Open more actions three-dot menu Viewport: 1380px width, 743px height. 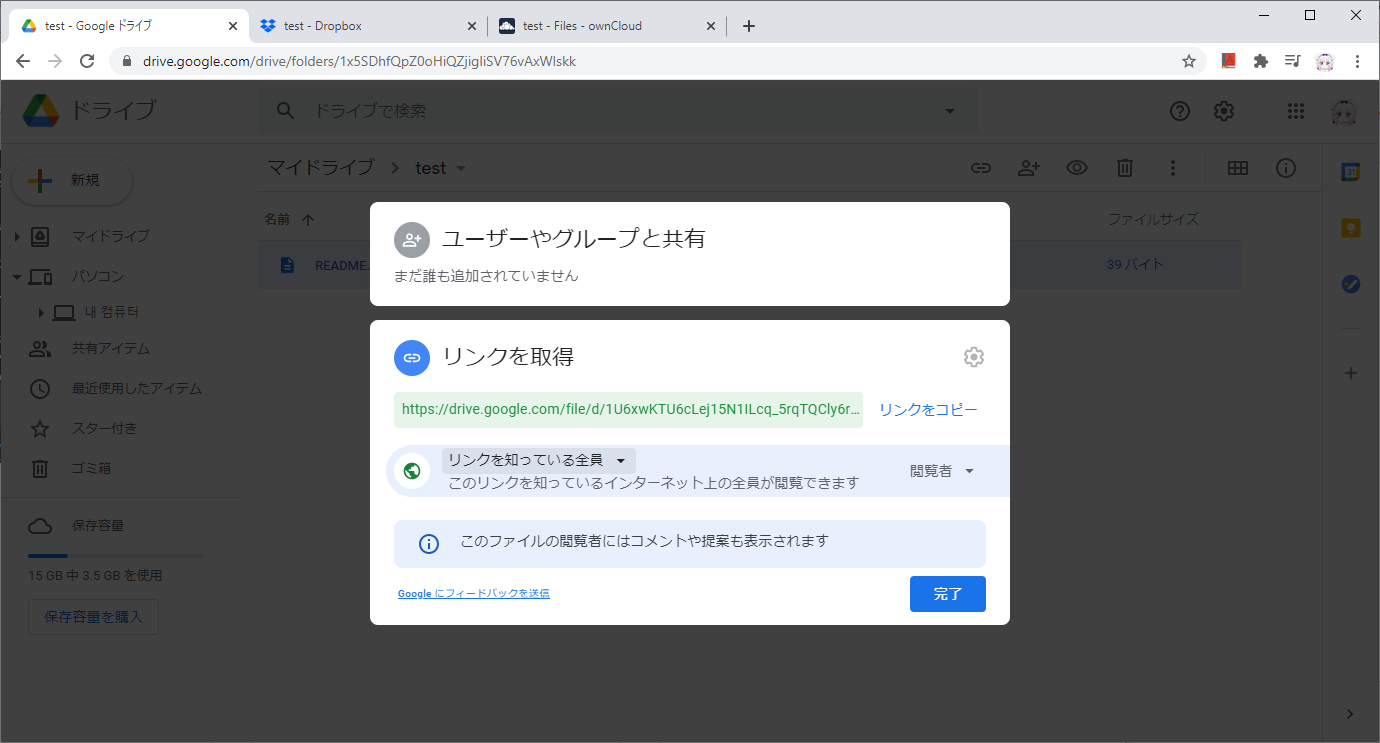(x=1173, y=168)
